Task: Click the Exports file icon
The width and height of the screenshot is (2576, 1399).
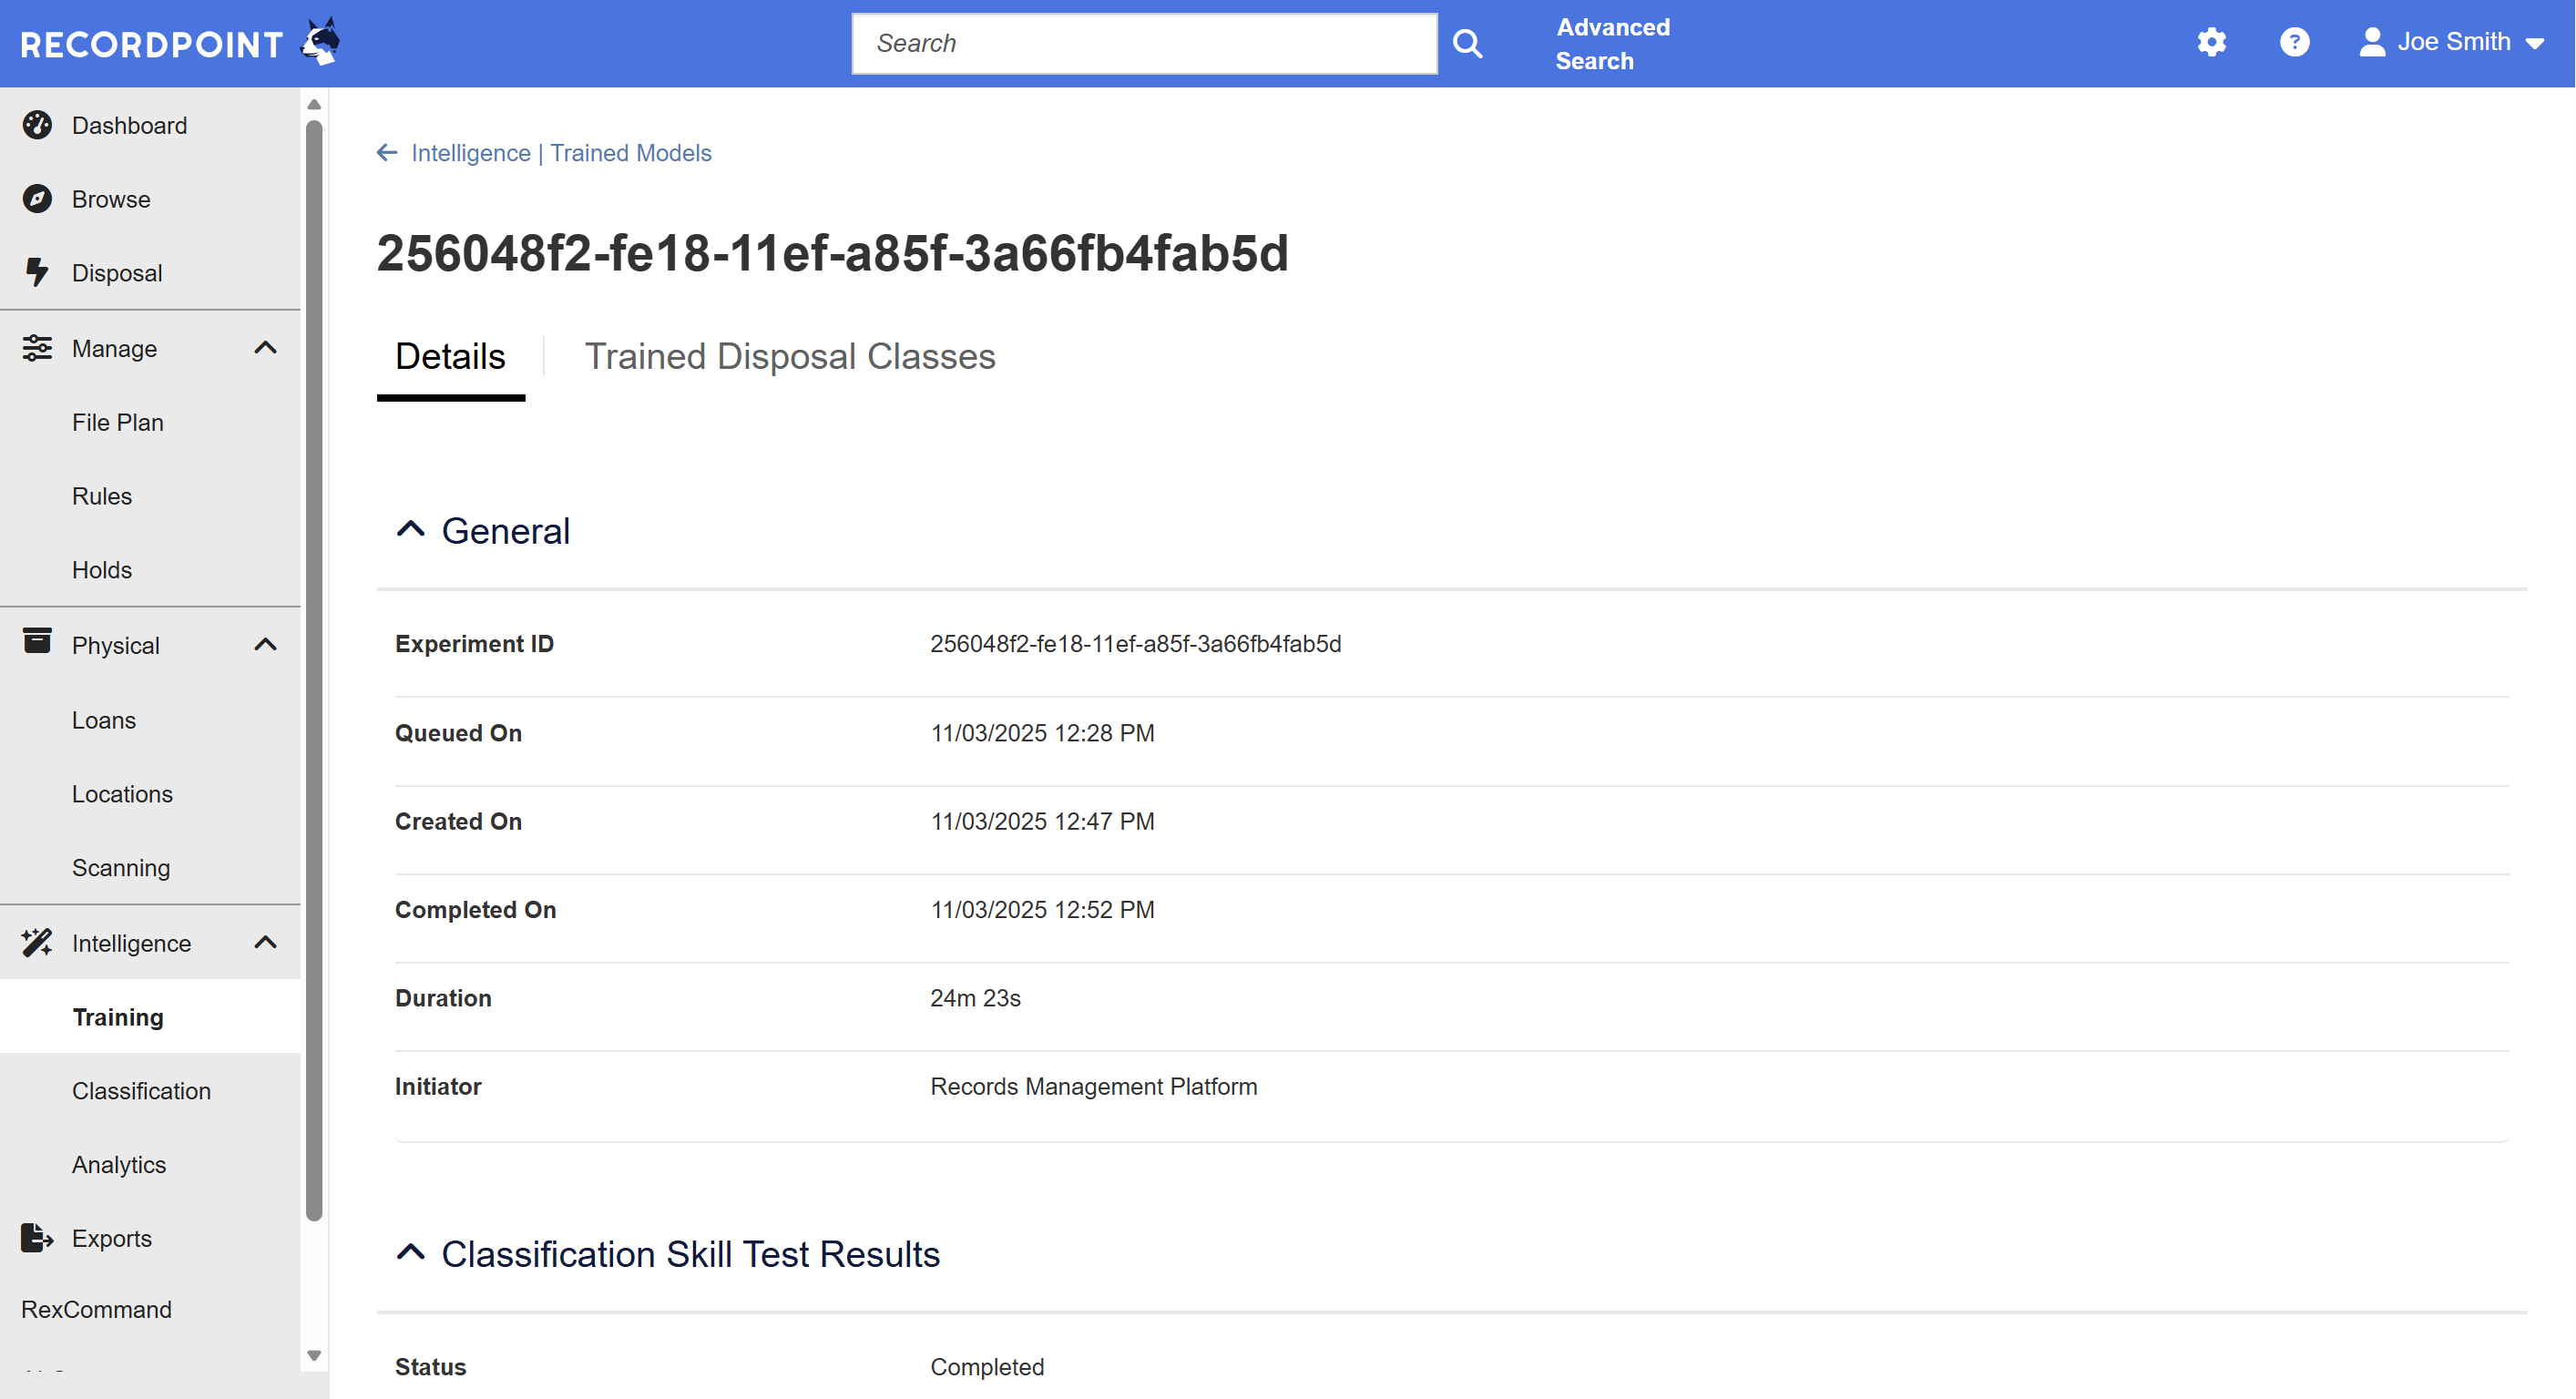Action: tap(37, 1238)
